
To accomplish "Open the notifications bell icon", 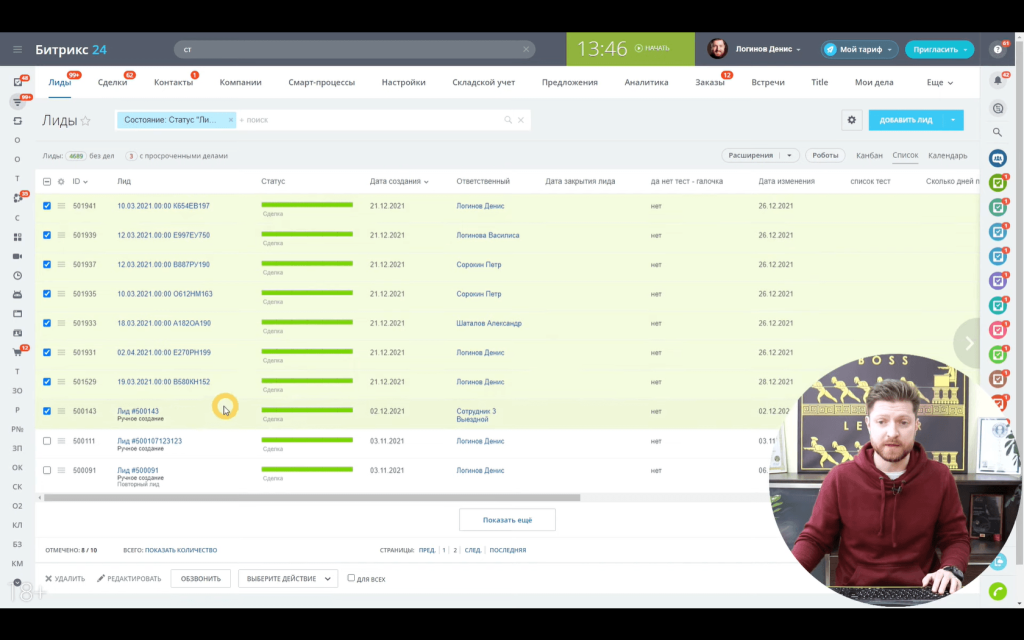I will click(x=998, y=81).
